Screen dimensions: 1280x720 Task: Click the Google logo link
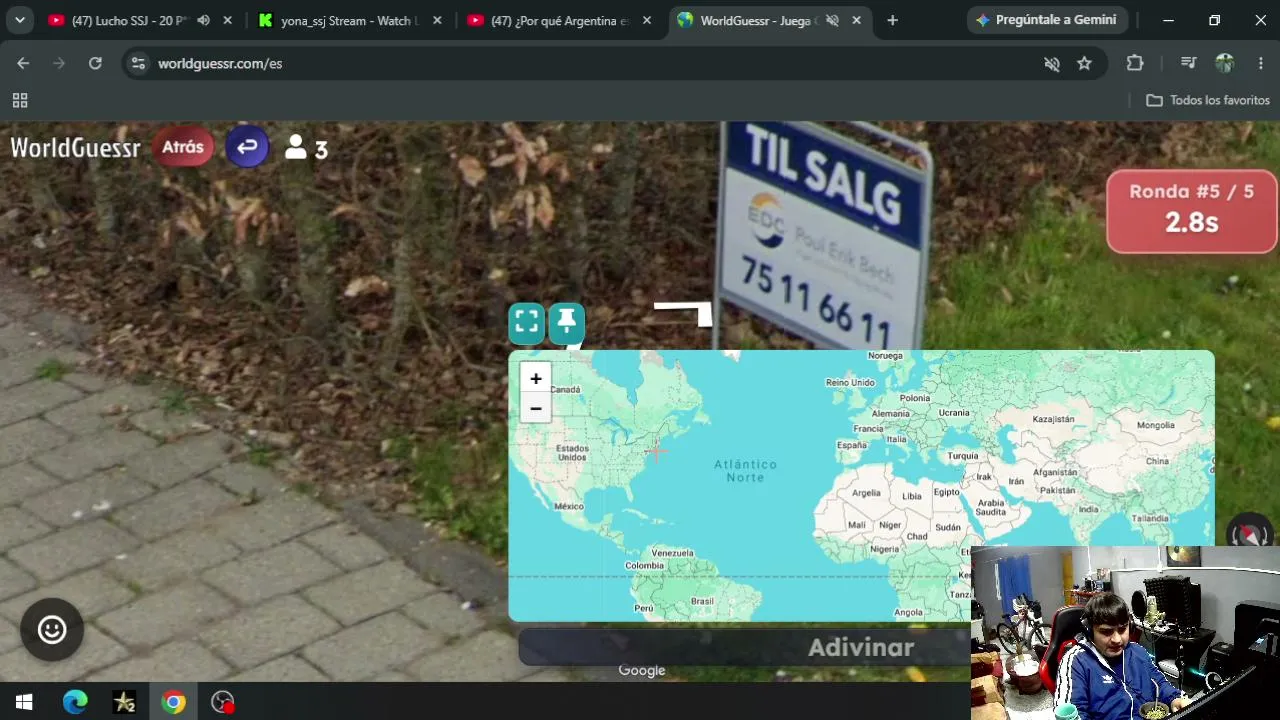tap(642, 670)
